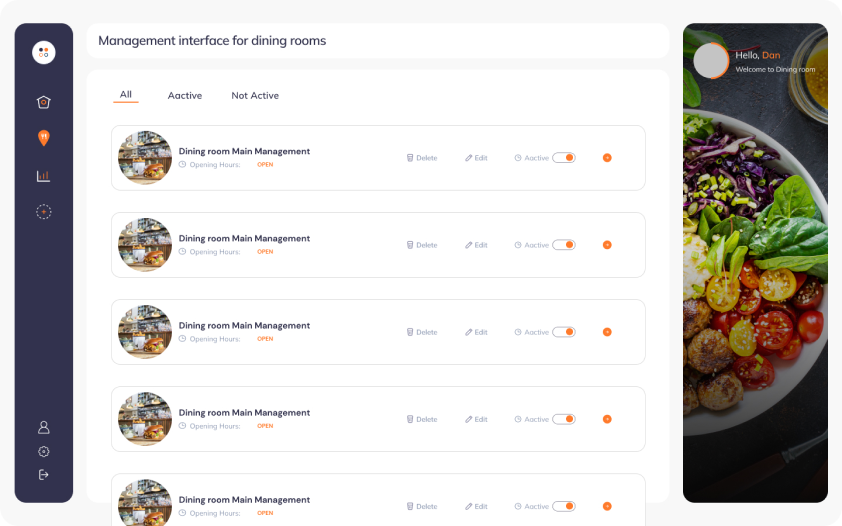Edit the third dining room card
The image size is (842, 526).
pos(476,332)
